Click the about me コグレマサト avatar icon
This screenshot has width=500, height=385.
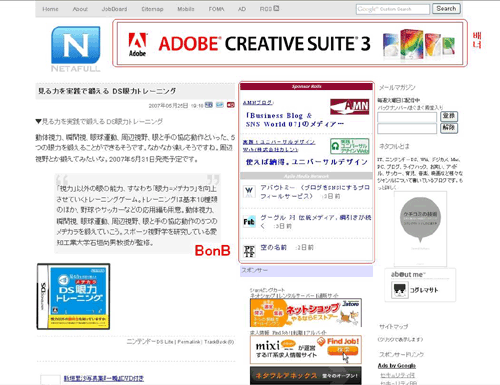[x=400, y=290]
